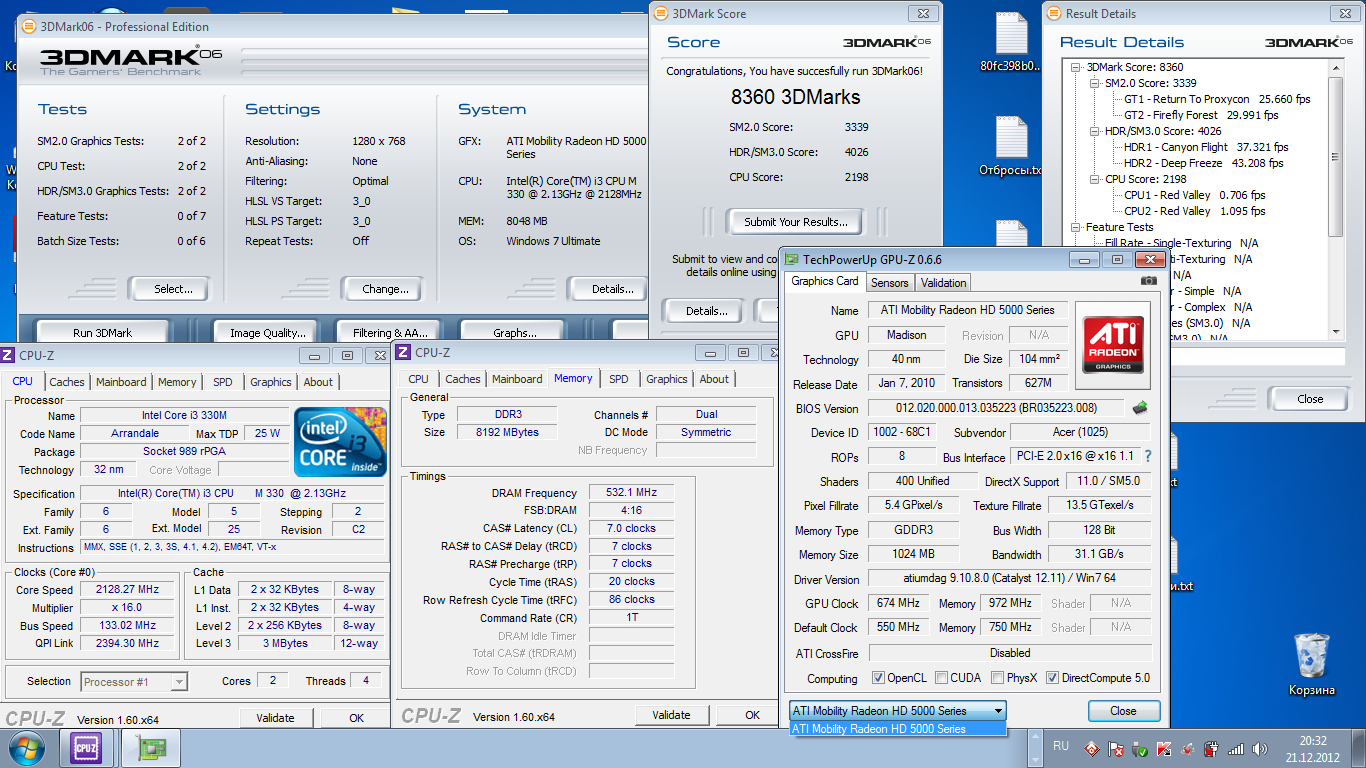
Task: Open the Отбросы.txt desktop file
Action: pyautogui.click(x=1011, y=147)
